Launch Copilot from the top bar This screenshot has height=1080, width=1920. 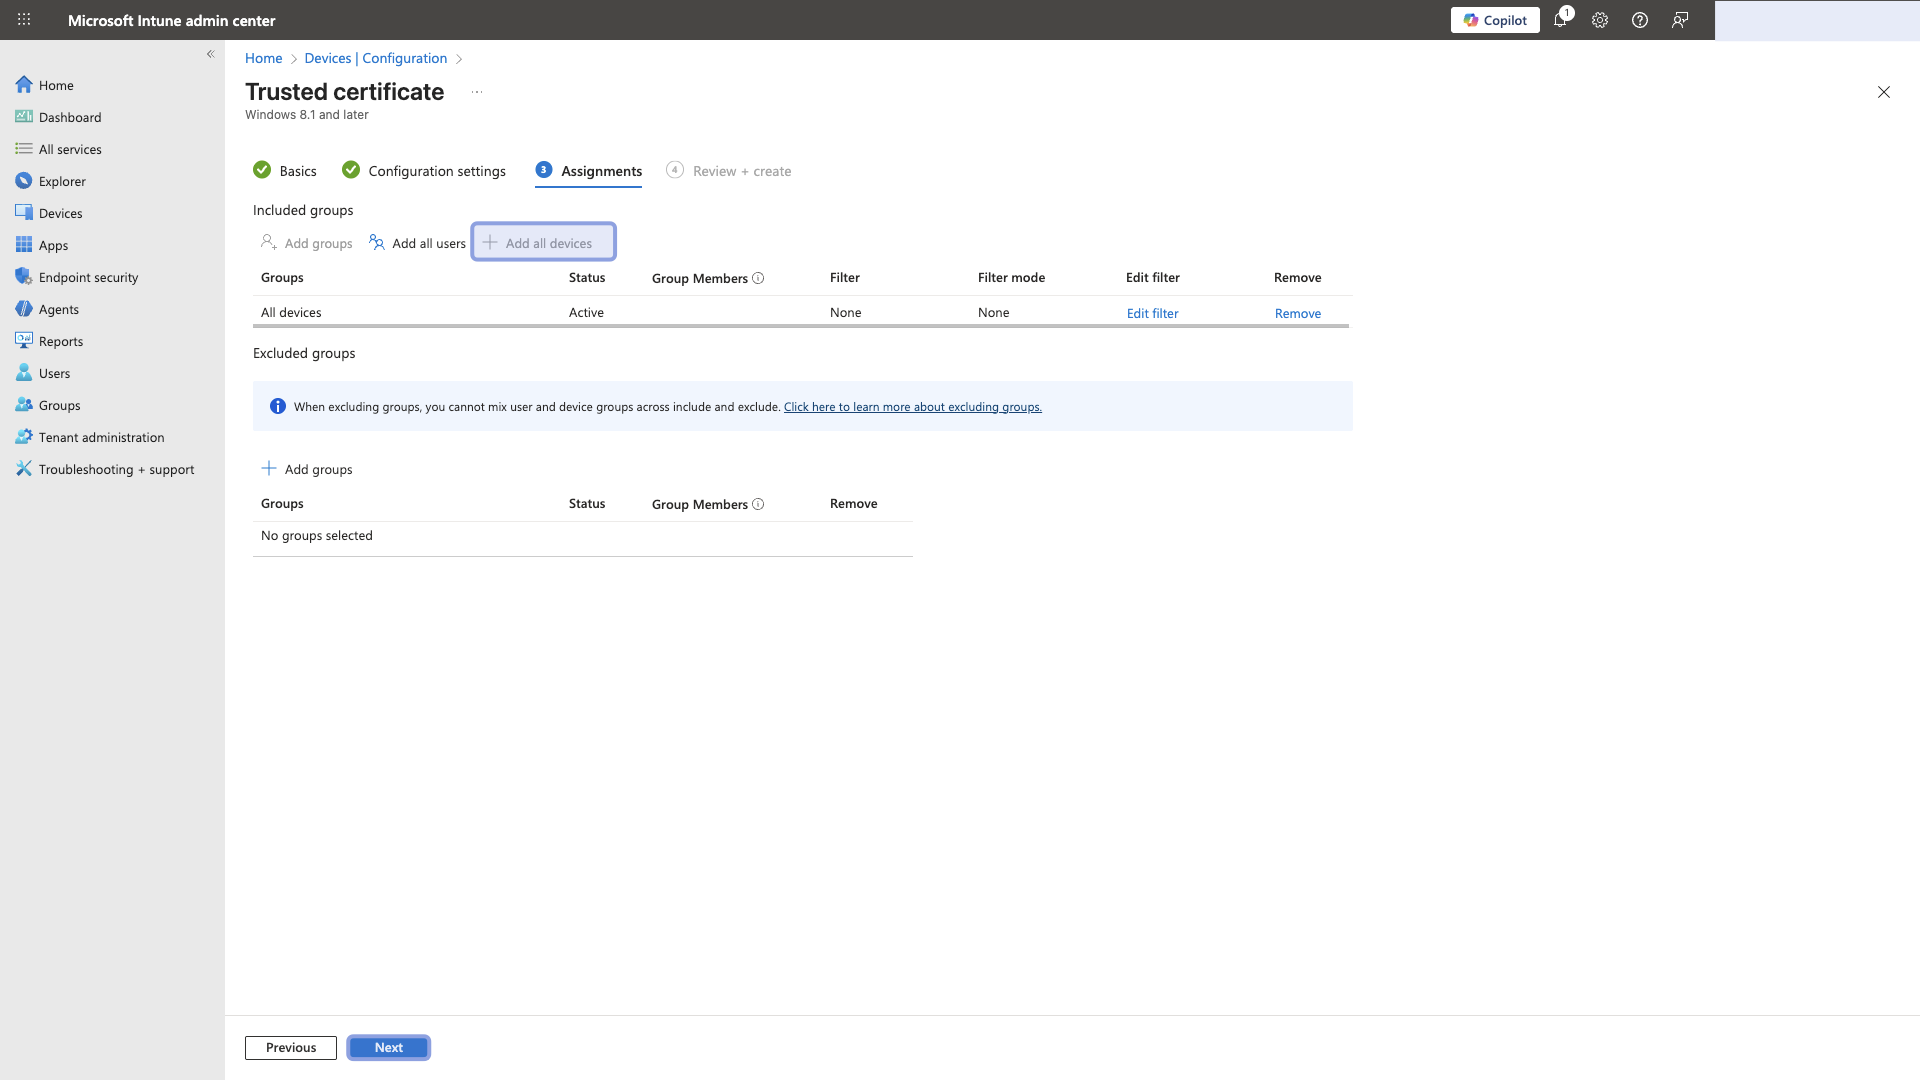(x=1495, y=20)
